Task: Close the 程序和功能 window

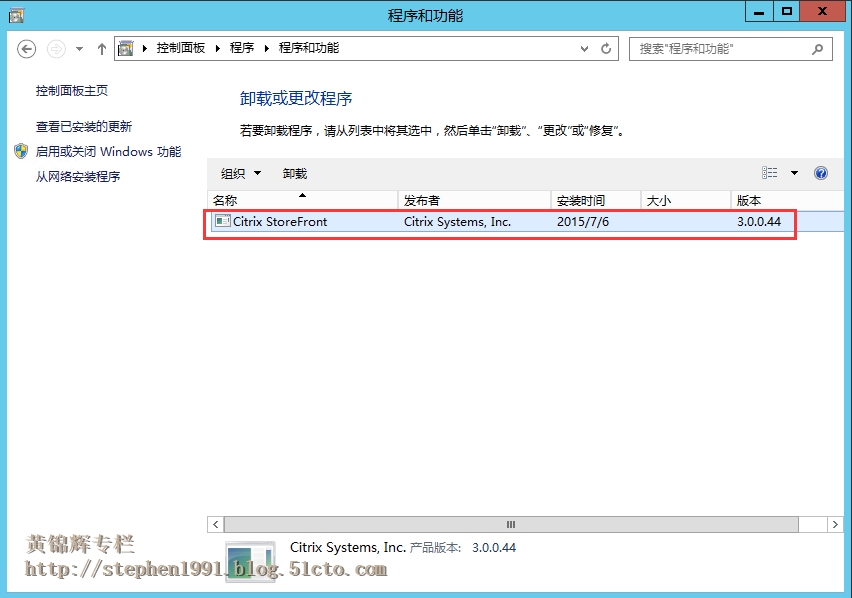Action: point(822,11)
